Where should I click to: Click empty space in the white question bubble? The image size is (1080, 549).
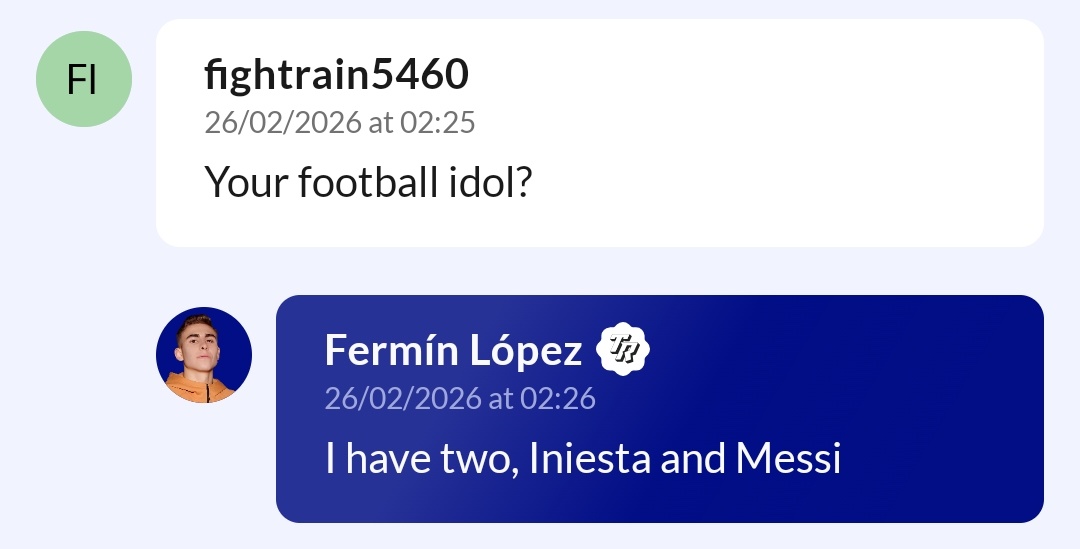pos(800,130)
